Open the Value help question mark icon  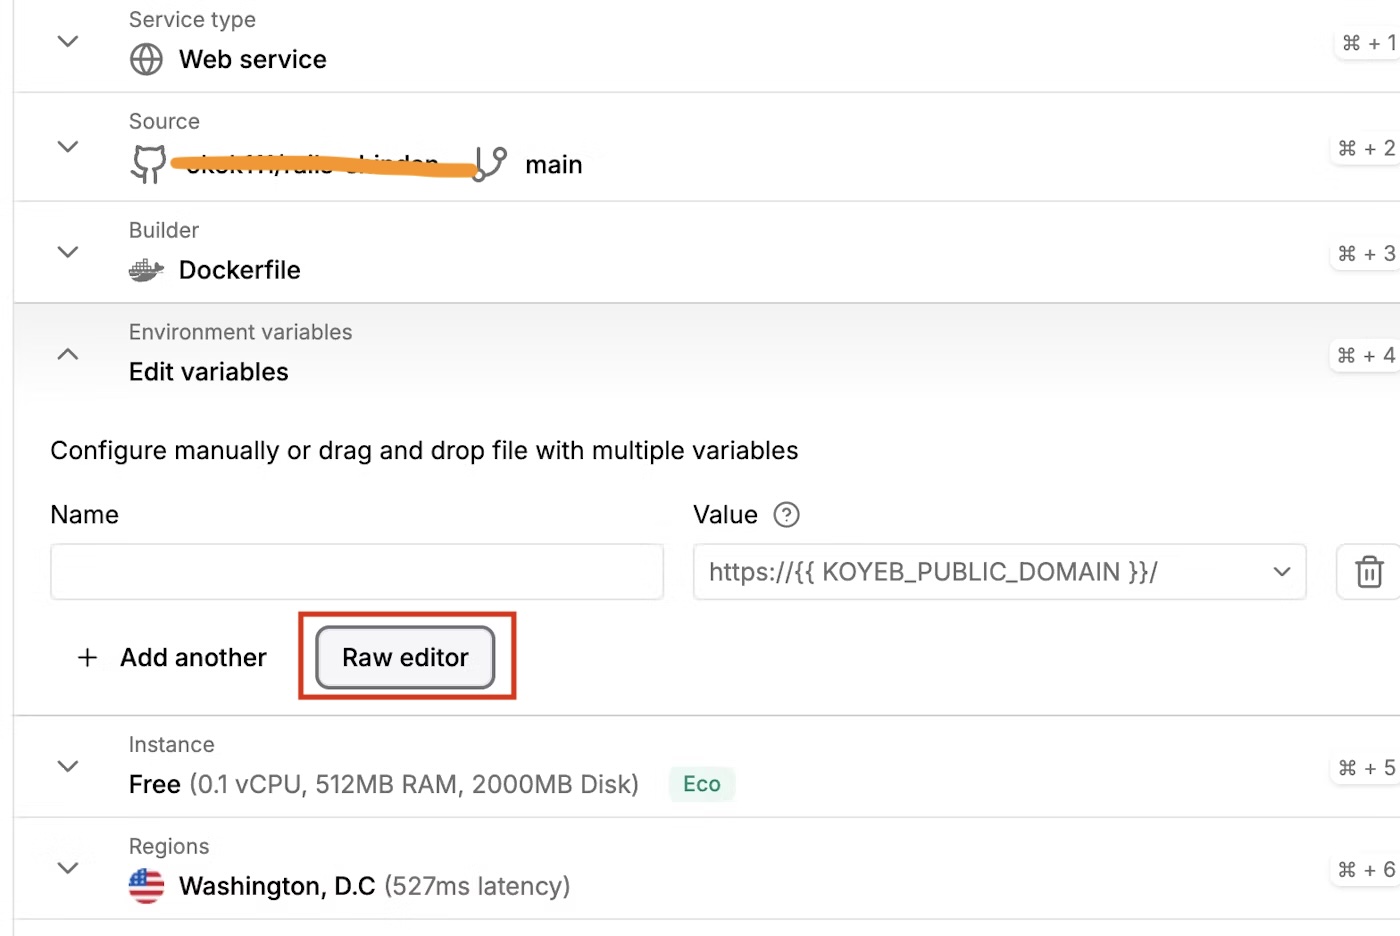(x=786, y=514)
